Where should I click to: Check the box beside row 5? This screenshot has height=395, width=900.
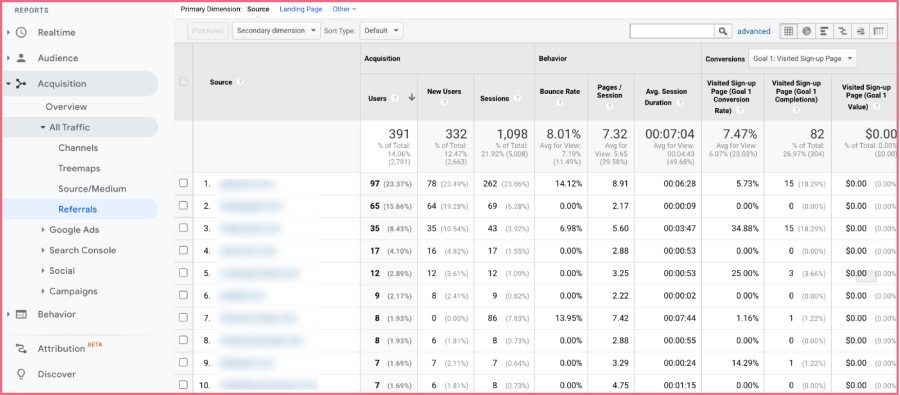click(183, 273)
